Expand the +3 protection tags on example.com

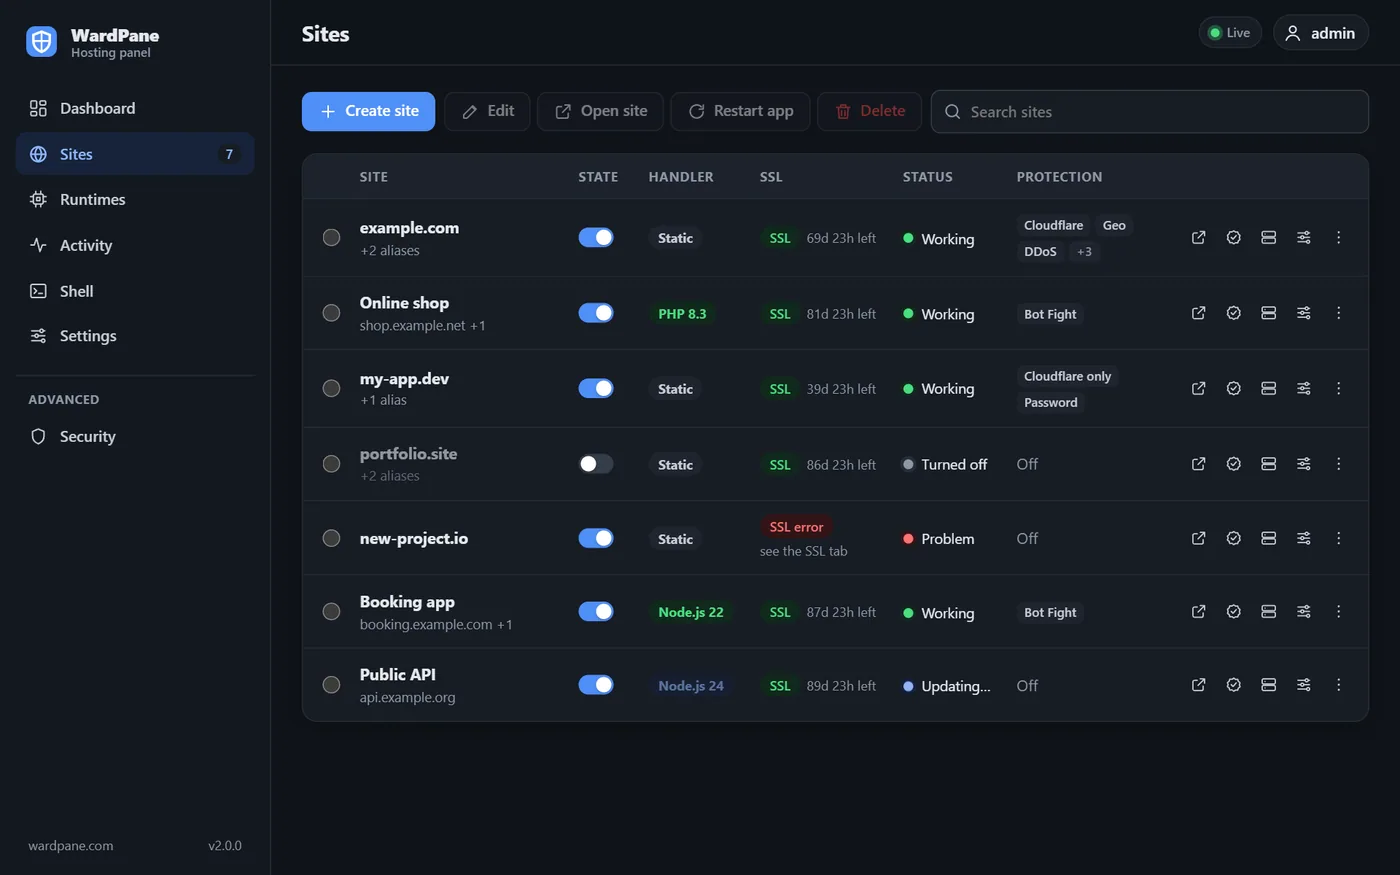pos(1084,252)
